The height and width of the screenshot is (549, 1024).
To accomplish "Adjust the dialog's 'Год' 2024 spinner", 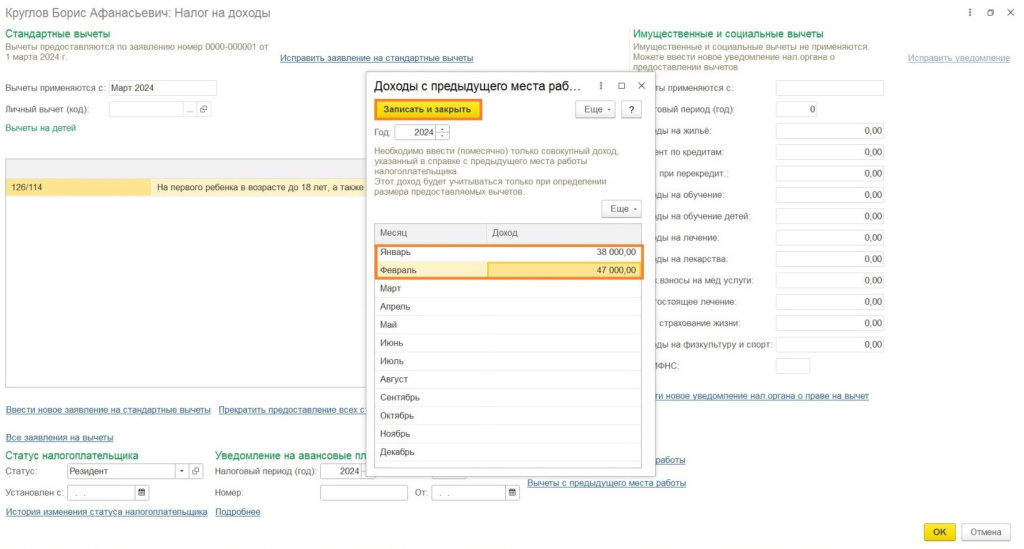I will [x=443, y=132].
